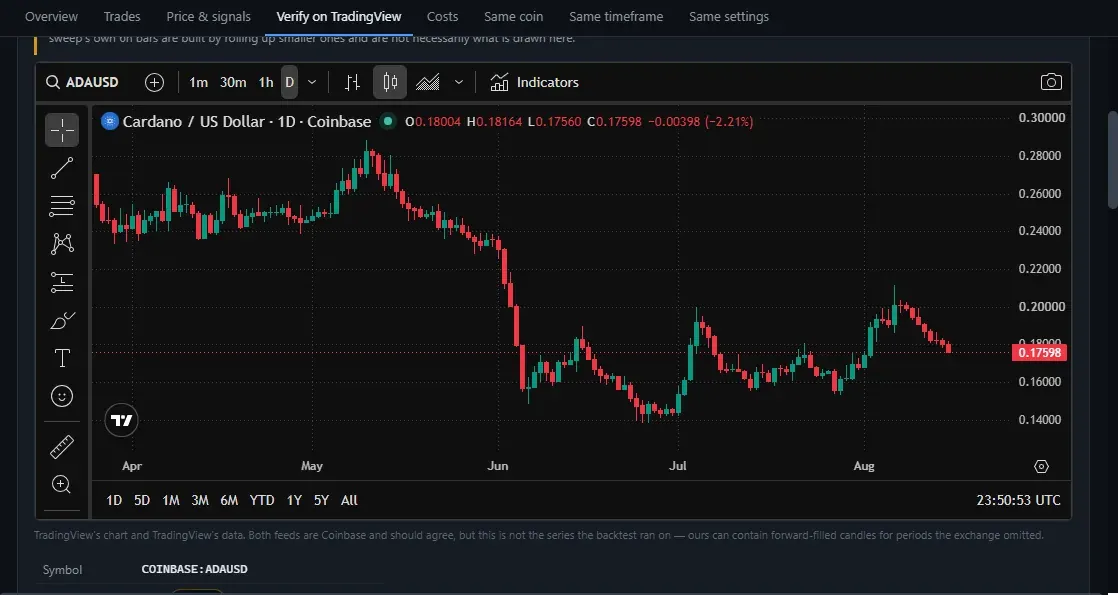Viewport: 1118px width, 595px height.
Task: Select the Text annotation tool
Action: point(62,358)
